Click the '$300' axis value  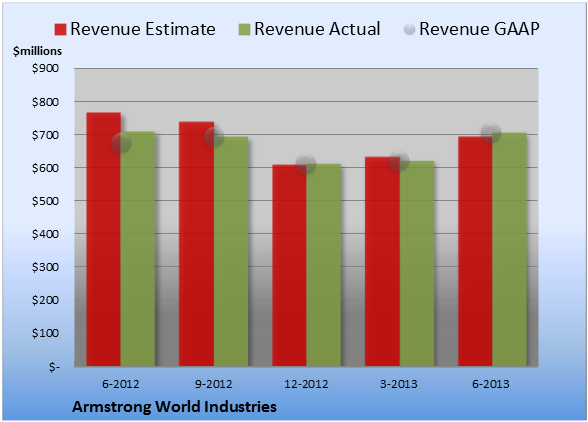pos(45,267)
